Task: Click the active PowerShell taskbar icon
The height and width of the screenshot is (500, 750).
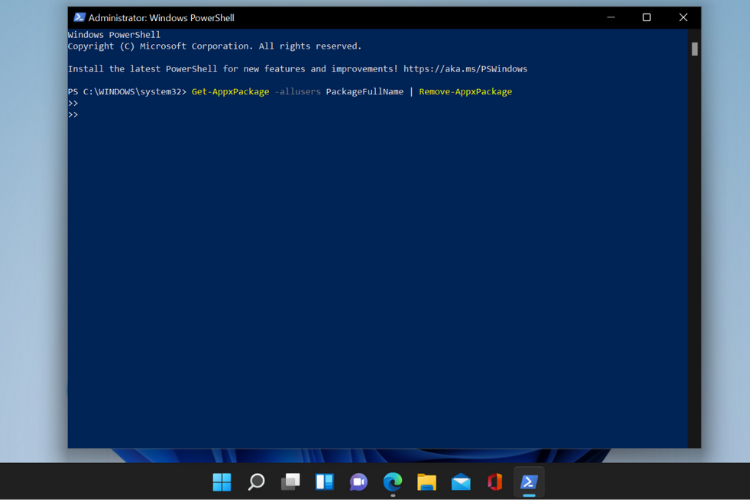Action: 529,482
